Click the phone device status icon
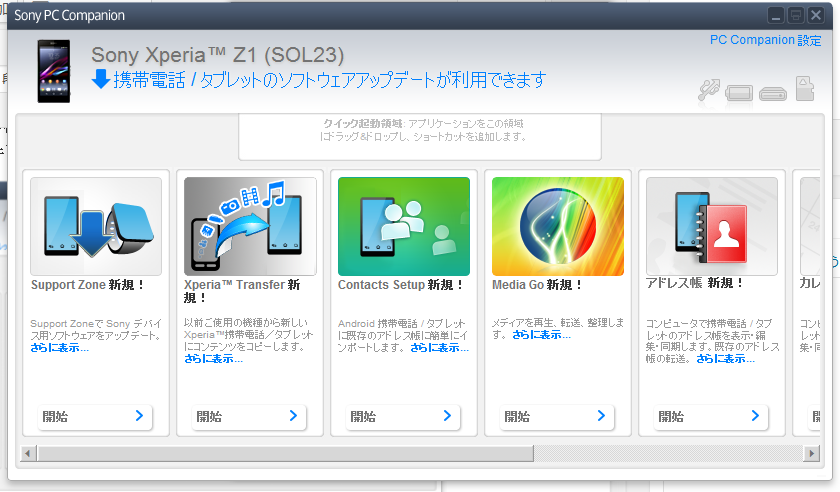Image resolution: width=840 pixels, height=492 pixels. (739, 93)
